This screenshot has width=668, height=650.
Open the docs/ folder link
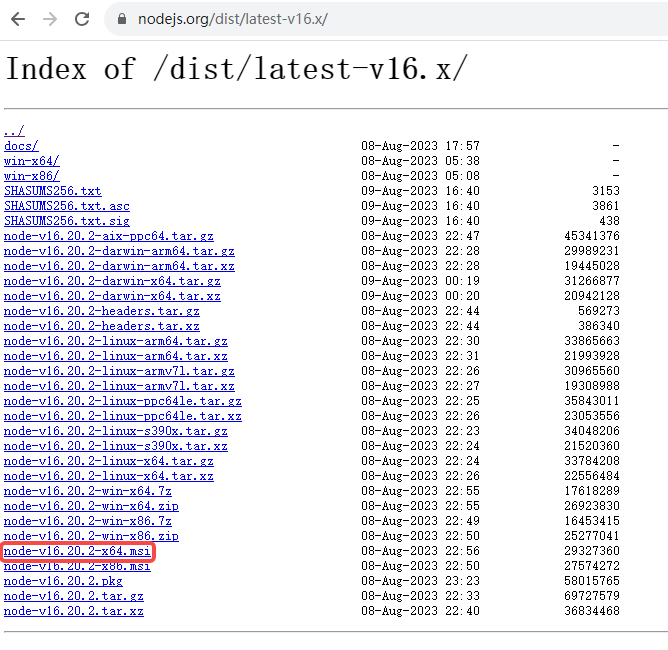(x=21, y=146)
